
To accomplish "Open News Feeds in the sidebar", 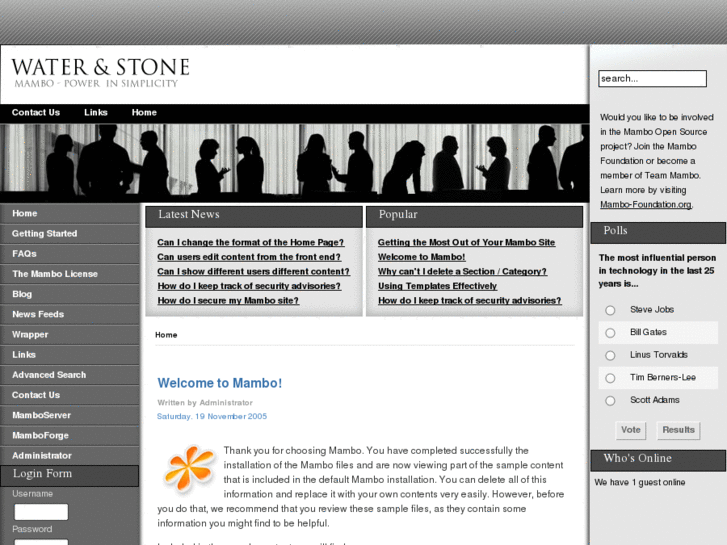I will tap(70, 314).
